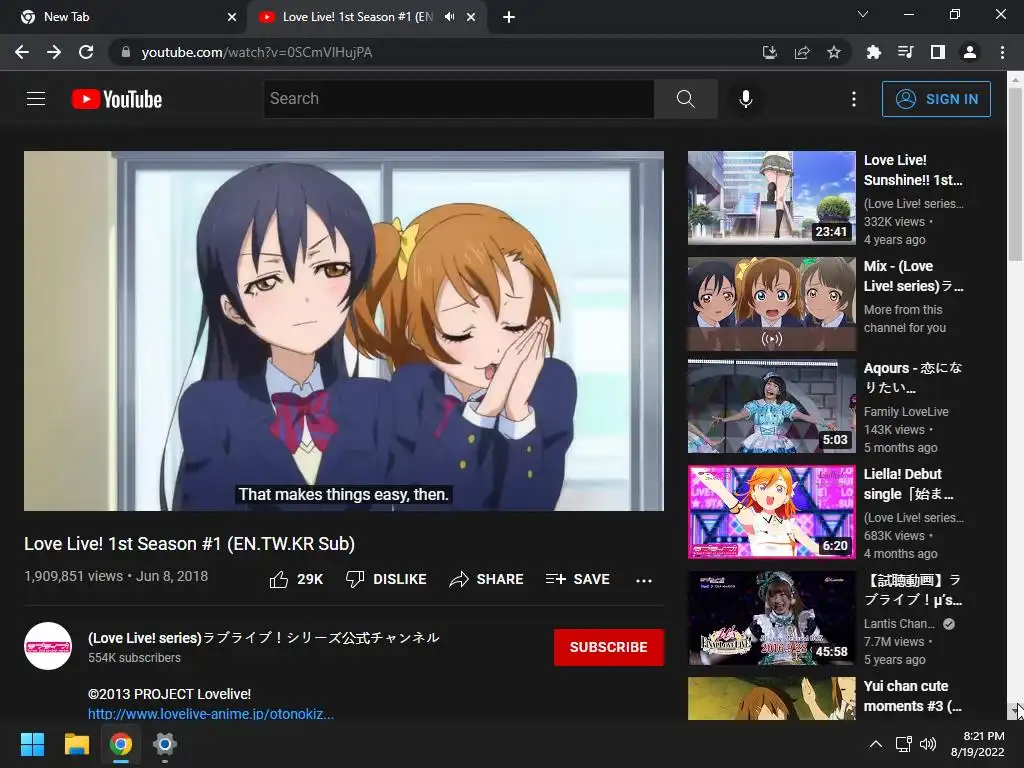The height and width of the screenshot is (768, 1024).
Task: Open the Lantis Channel 45:58 video thumbnail
Action: 772,618
